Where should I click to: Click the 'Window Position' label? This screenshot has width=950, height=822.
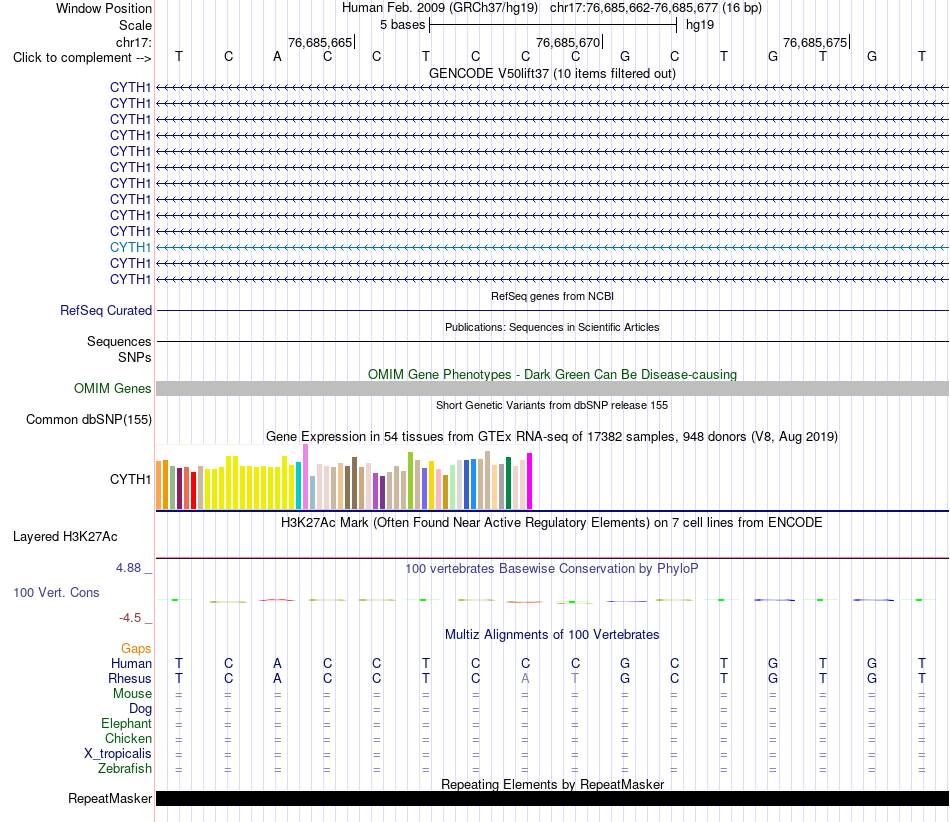click(x=104, y=8)
